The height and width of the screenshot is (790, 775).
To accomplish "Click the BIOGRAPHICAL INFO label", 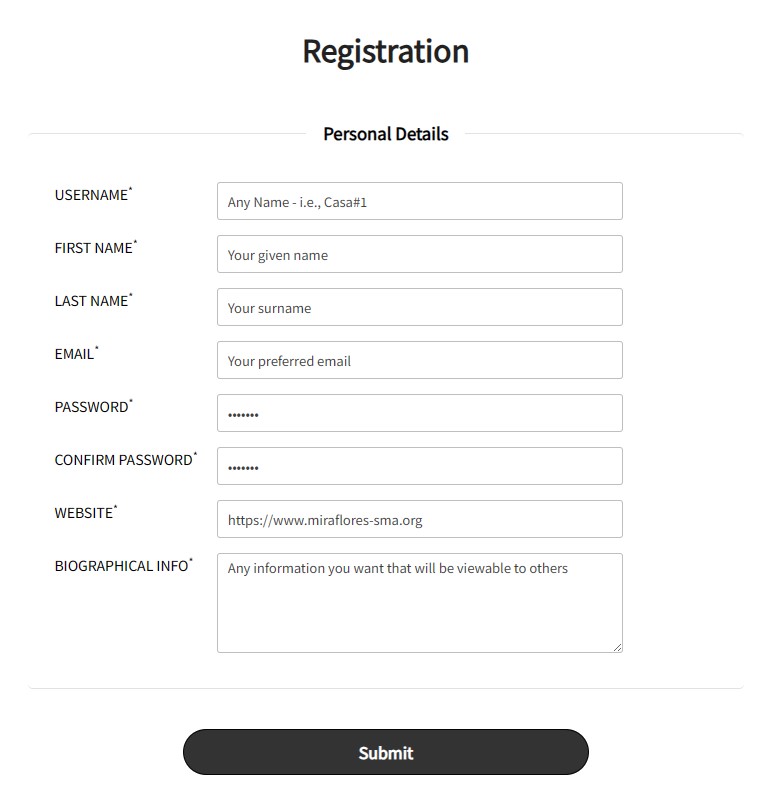I will click(x=121, y=566).
